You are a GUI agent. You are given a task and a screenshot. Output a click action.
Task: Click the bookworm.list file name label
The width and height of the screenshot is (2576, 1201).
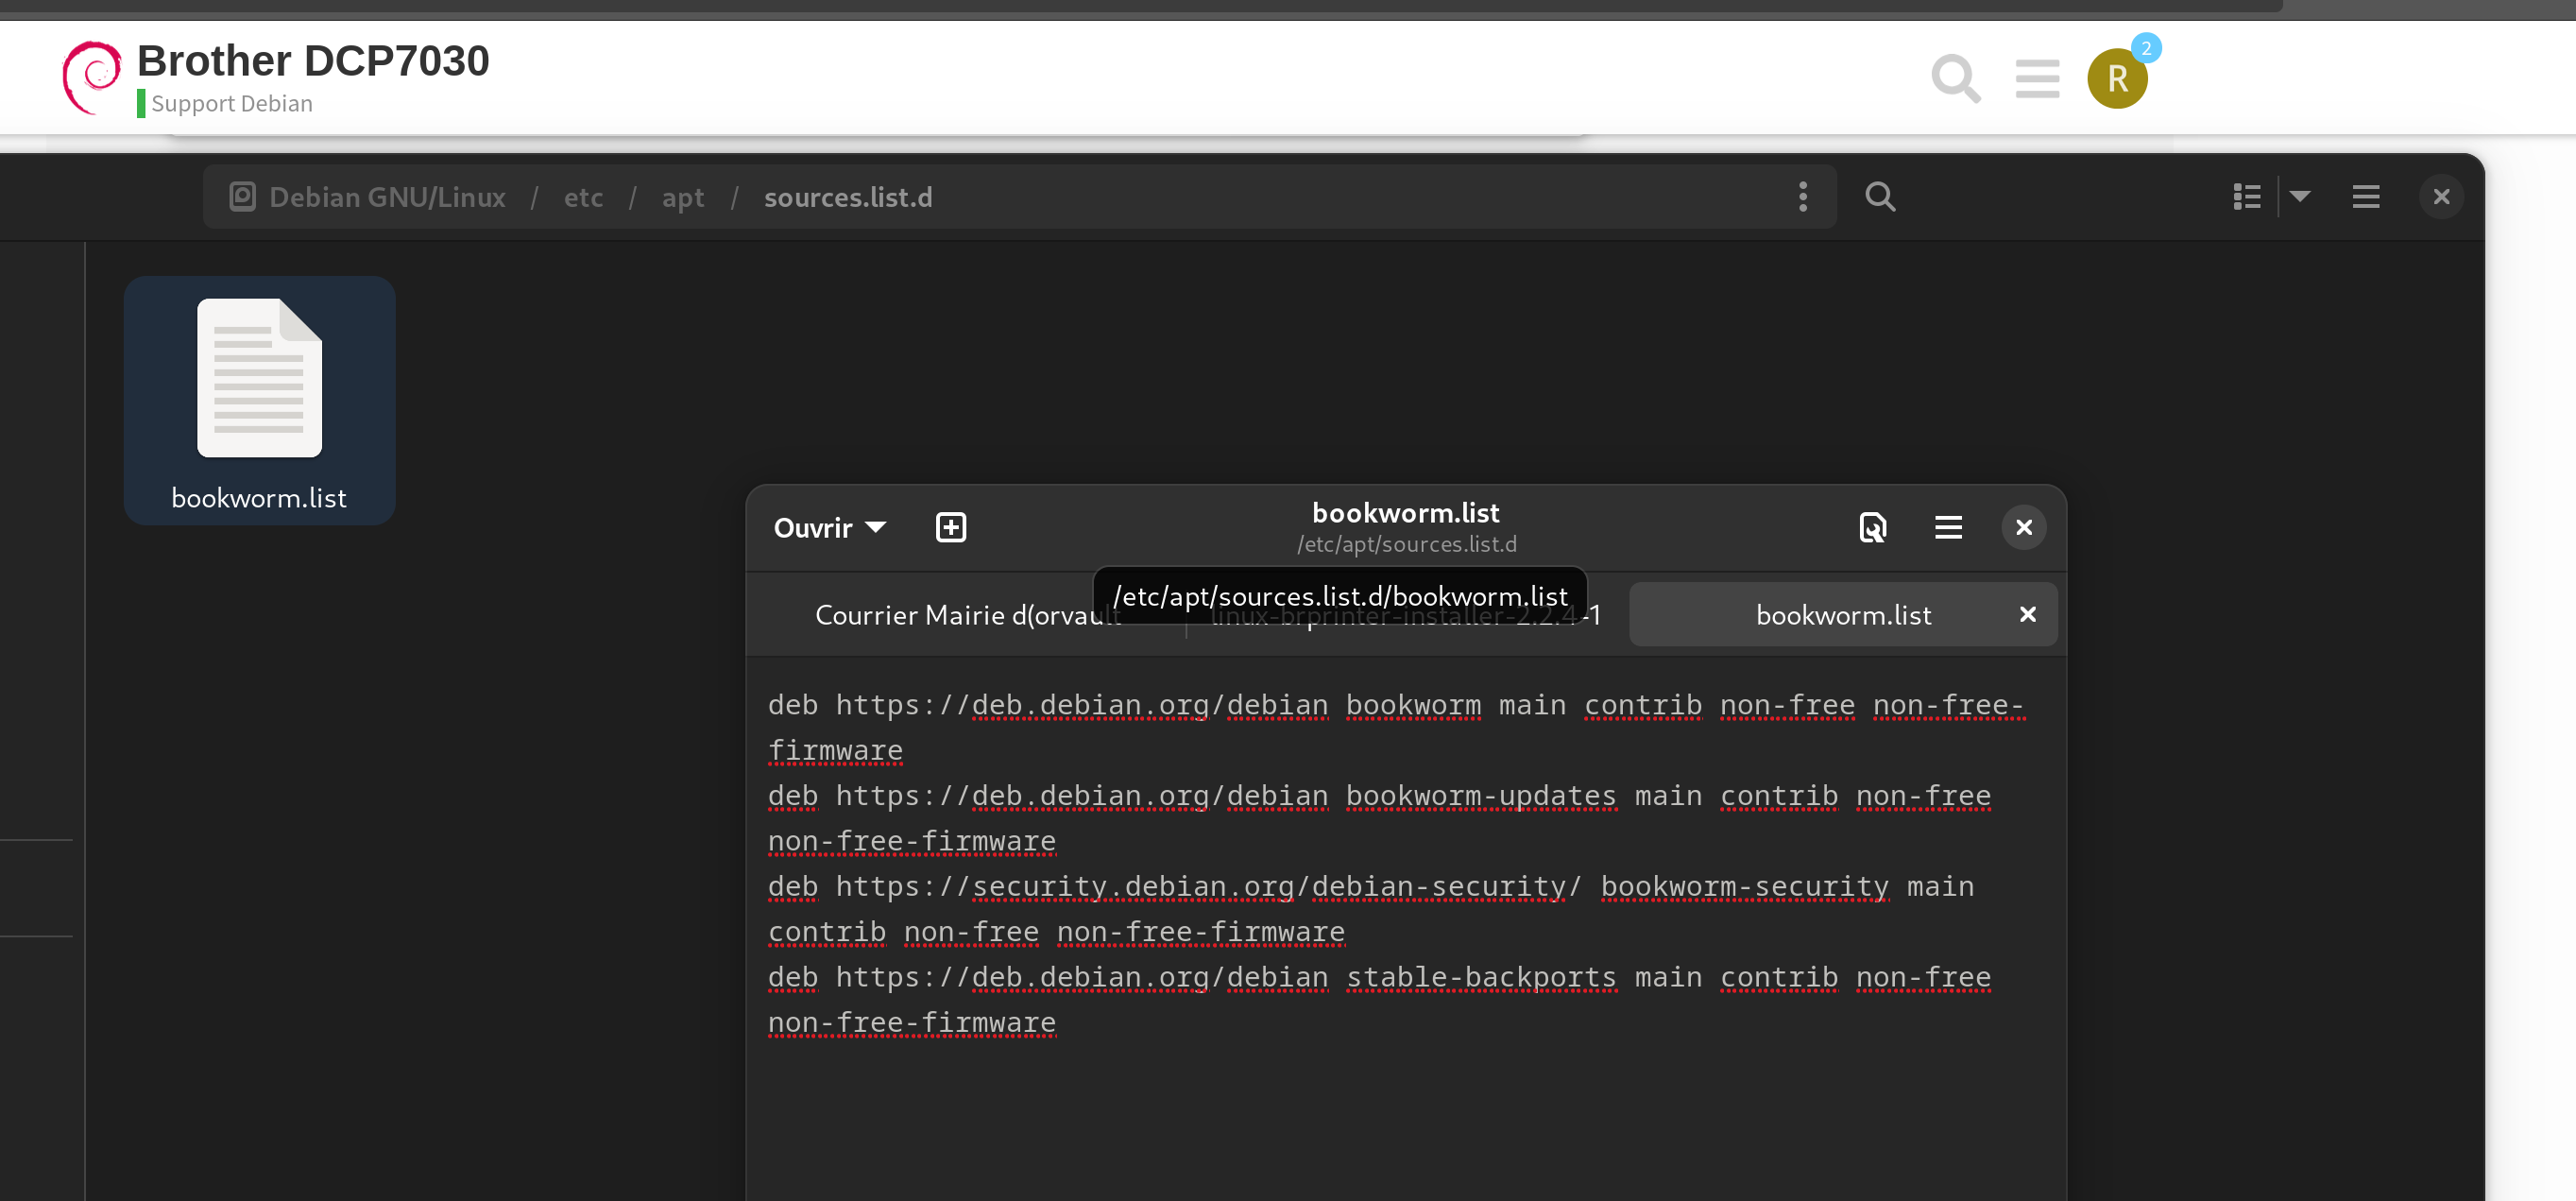259,498
